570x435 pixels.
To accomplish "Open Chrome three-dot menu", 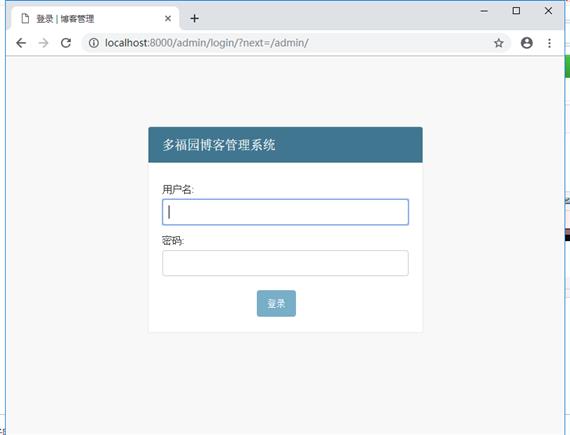I will pos(549,43).
